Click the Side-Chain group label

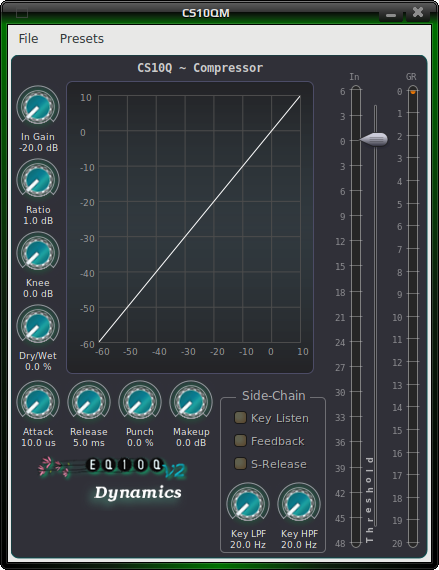[x=274, y=396]
